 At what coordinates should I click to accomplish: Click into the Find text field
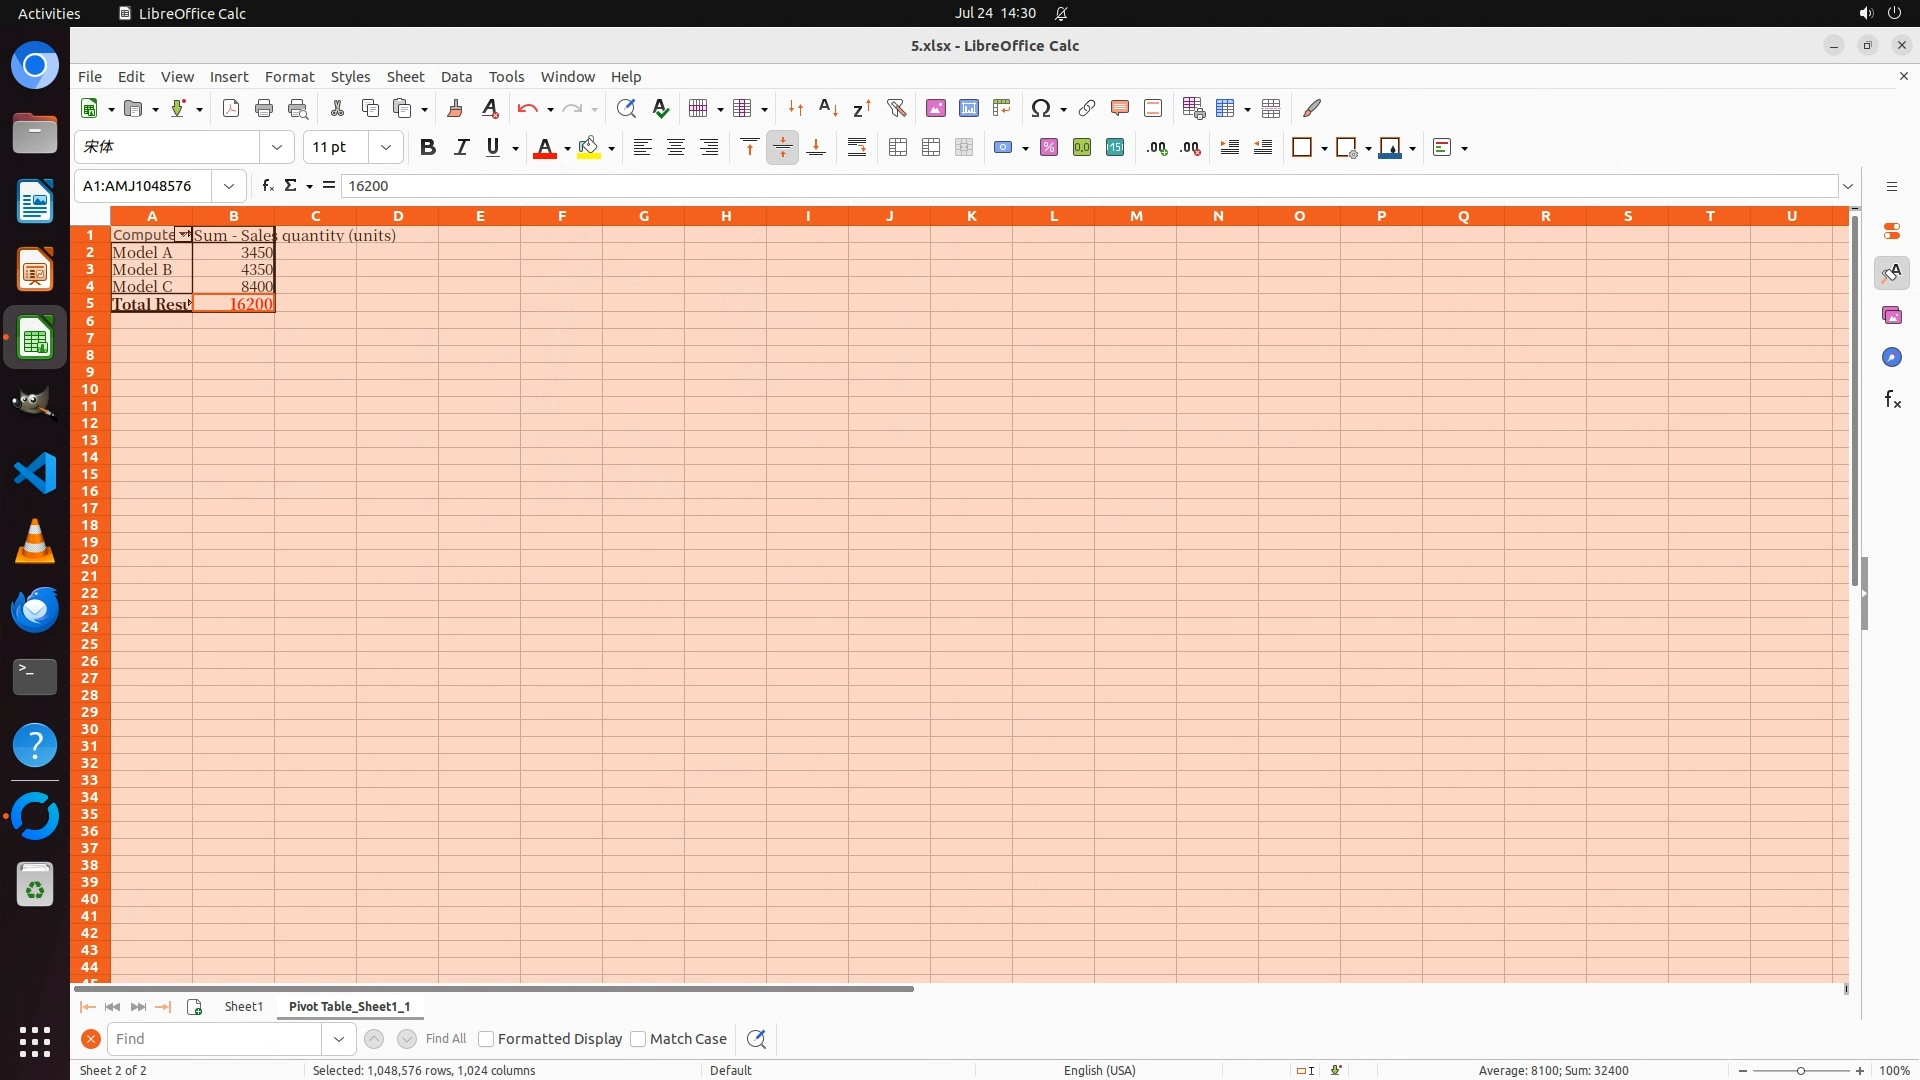(x=215, y=1039)
